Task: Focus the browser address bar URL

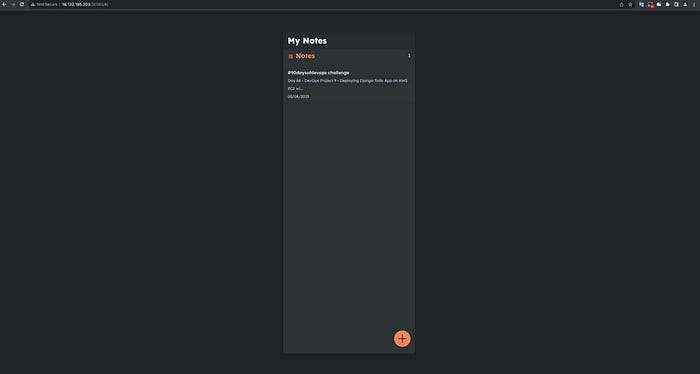Action: coord(85,4)
